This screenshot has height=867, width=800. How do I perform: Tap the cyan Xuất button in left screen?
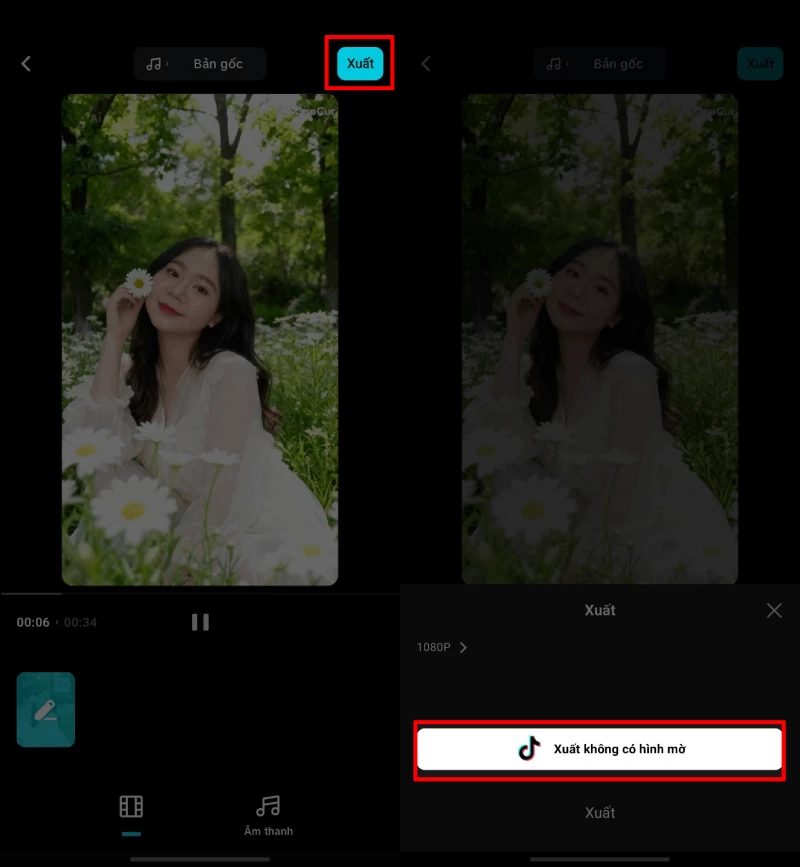pos(360,63)
